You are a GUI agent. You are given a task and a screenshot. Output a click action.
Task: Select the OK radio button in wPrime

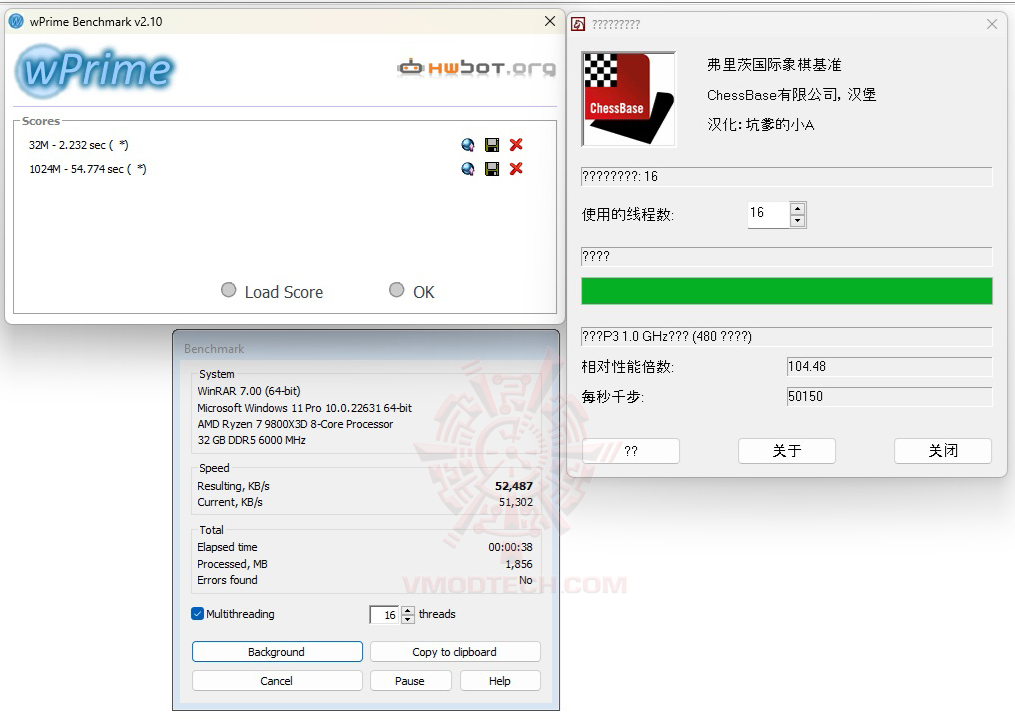[397, 290]
